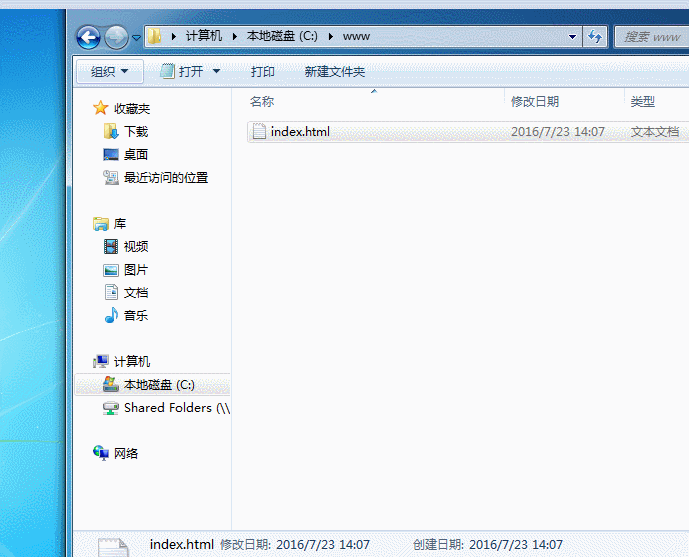Click the file preview icon in details pane
689x557 pixels.
click(113, 547)
